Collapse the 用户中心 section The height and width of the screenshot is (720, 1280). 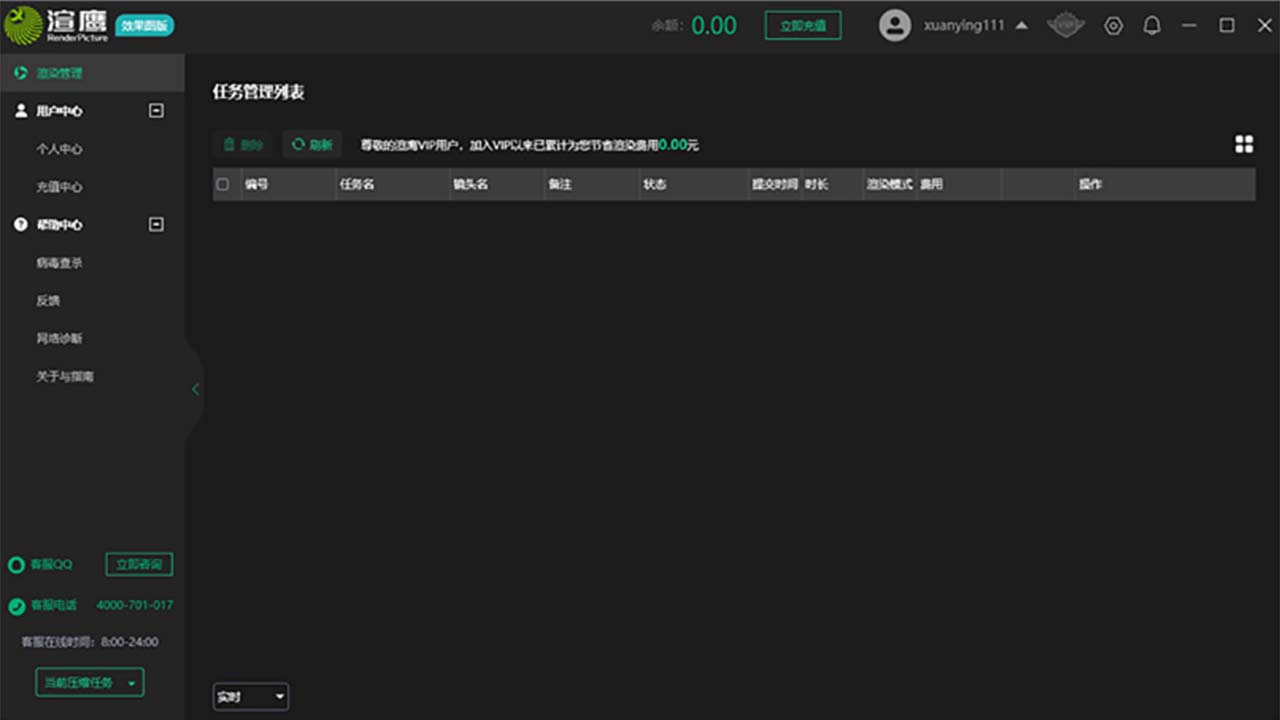click(x=156, y=111)
